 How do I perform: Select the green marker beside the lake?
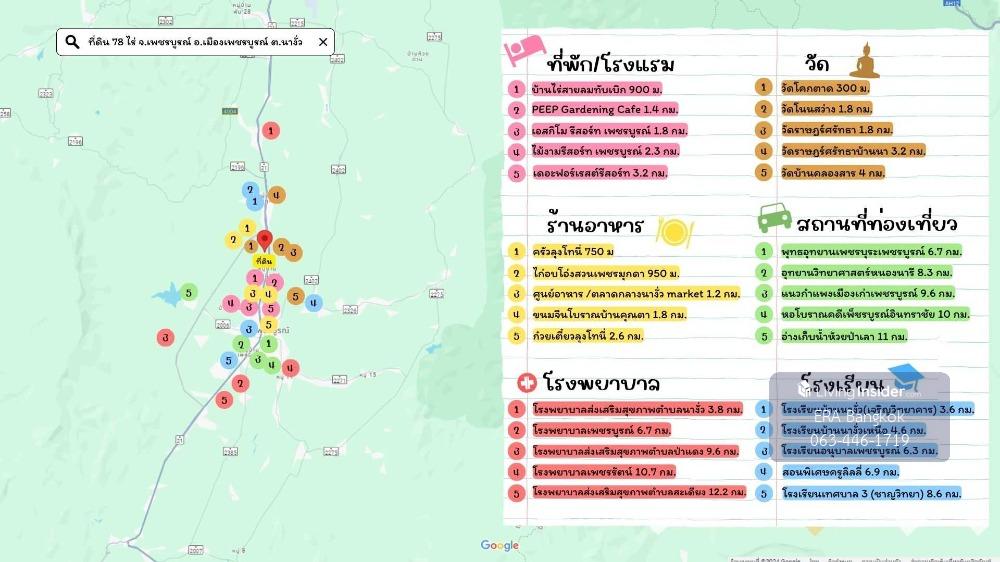tap(190, 292)
